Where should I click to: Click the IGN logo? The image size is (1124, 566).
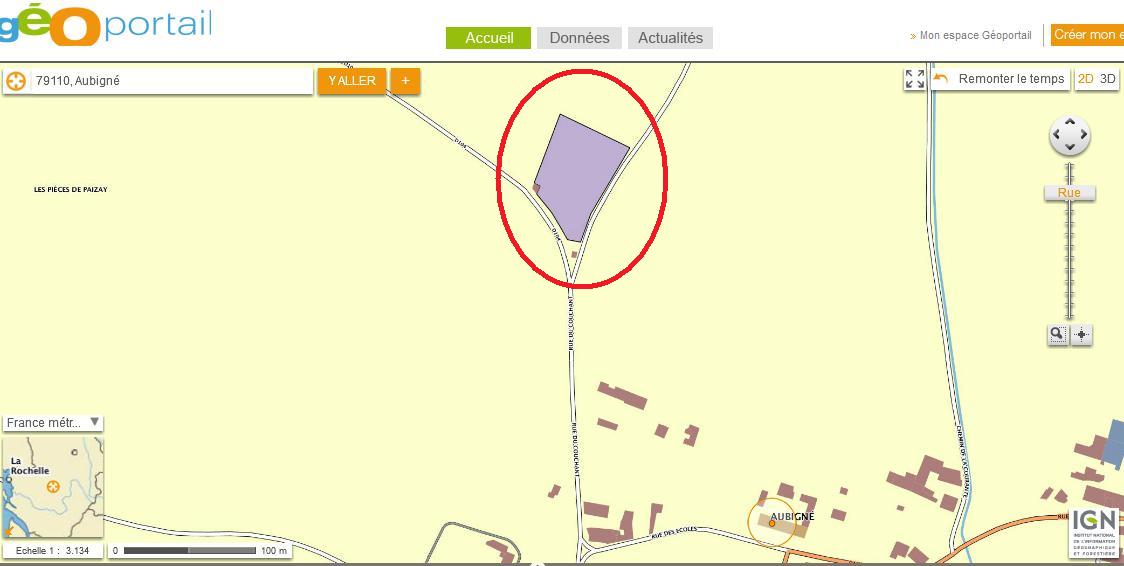(1093, 533)
